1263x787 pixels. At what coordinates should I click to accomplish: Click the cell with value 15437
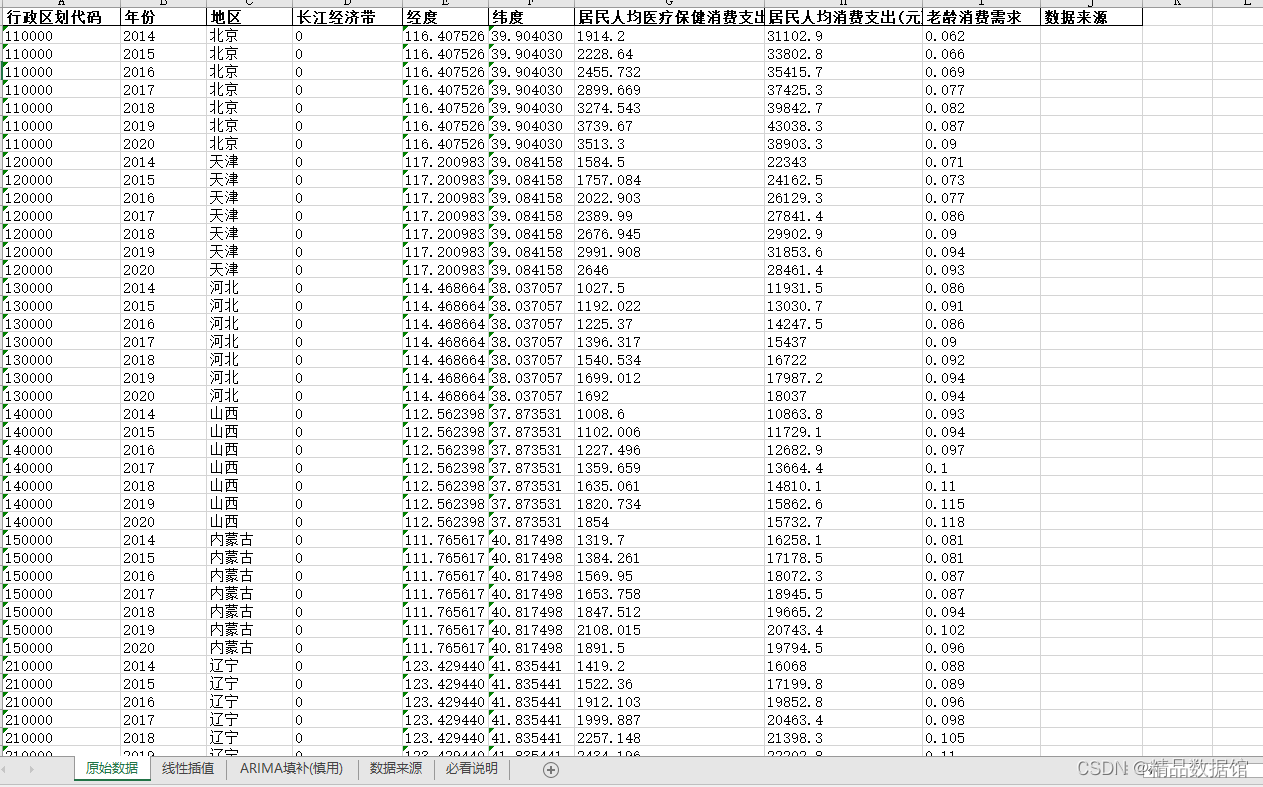(843, 342)
